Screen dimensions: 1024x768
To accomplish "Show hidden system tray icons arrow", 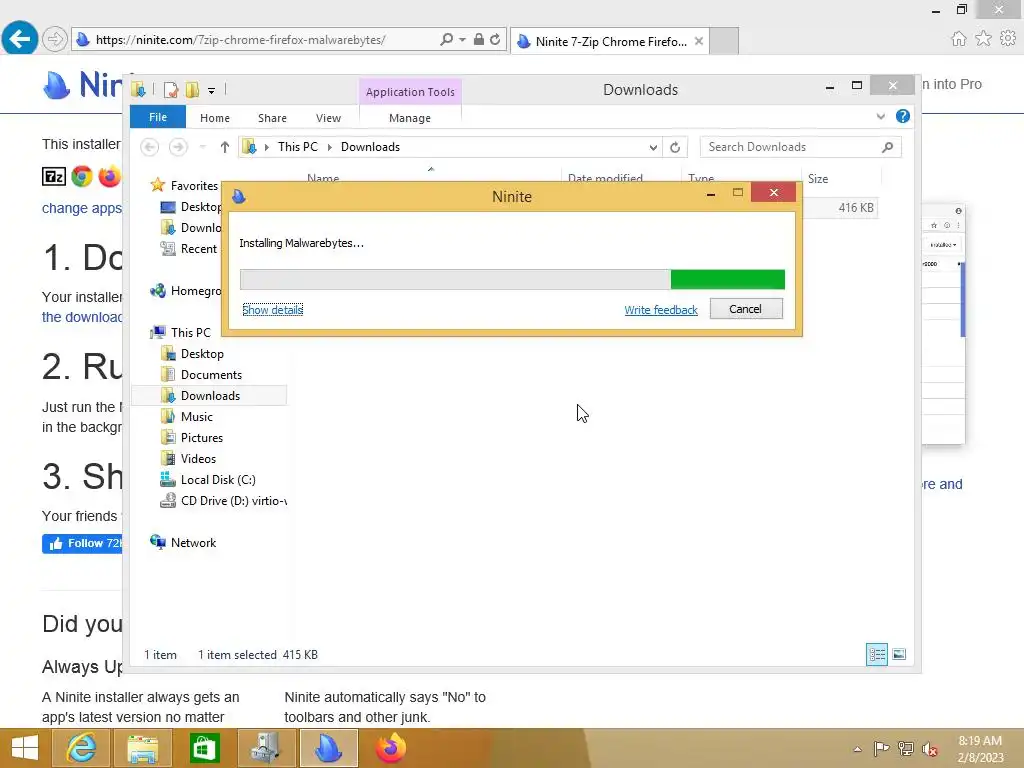I will (x=857, y=749).
